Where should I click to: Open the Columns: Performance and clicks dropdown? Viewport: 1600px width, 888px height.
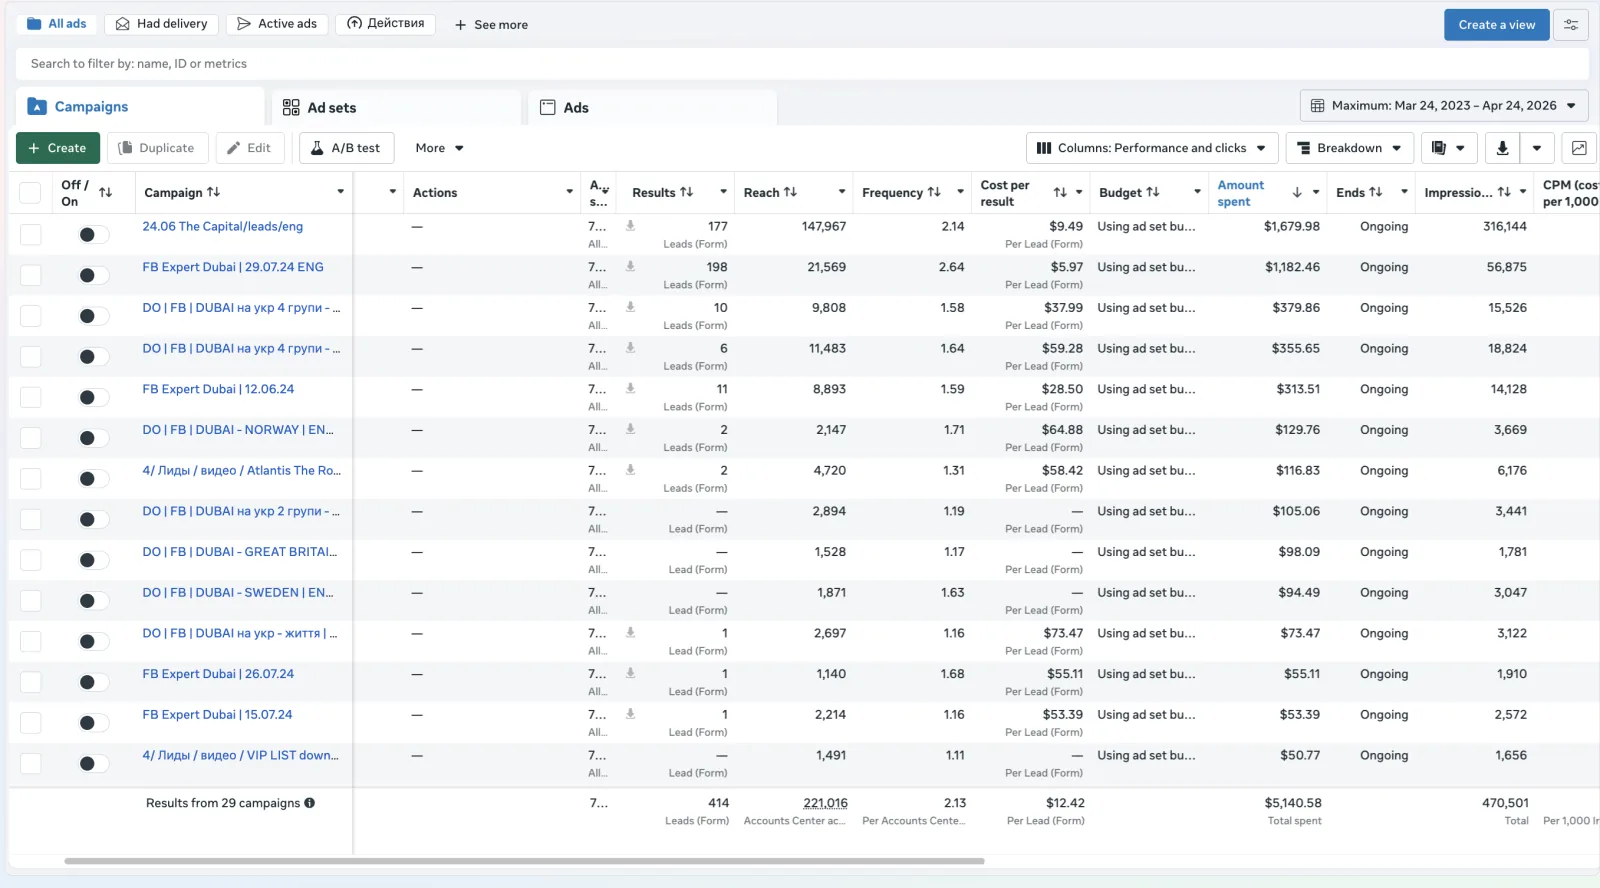pos(1152,148)
